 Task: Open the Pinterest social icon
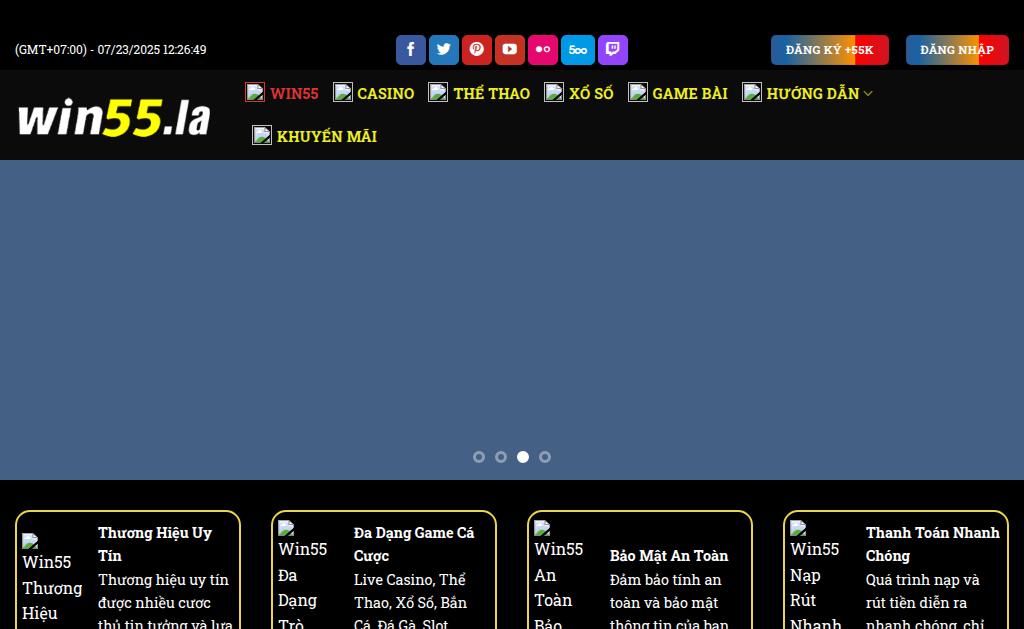(477, 50)
